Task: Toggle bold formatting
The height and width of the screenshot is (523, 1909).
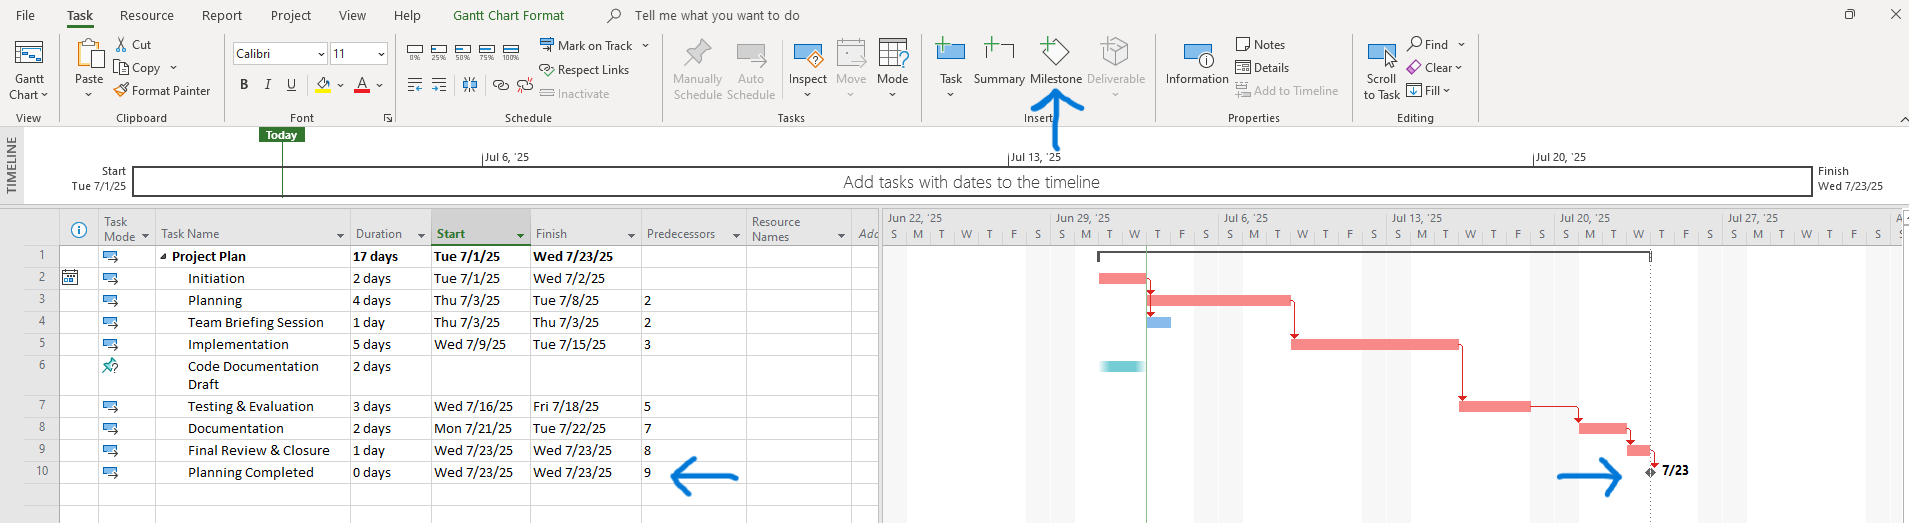Action: (244, 85)
